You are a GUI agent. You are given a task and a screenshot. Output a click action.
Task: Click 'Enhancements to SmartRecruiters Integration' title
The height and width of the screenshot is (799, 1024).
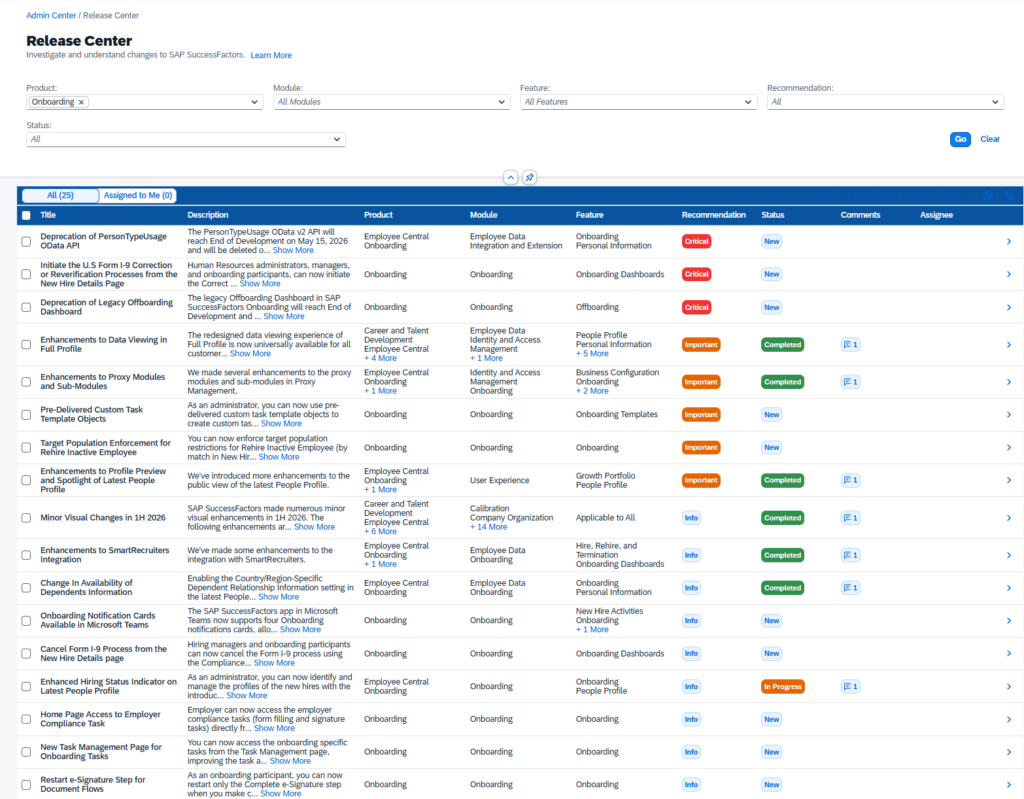pos(104,555)
